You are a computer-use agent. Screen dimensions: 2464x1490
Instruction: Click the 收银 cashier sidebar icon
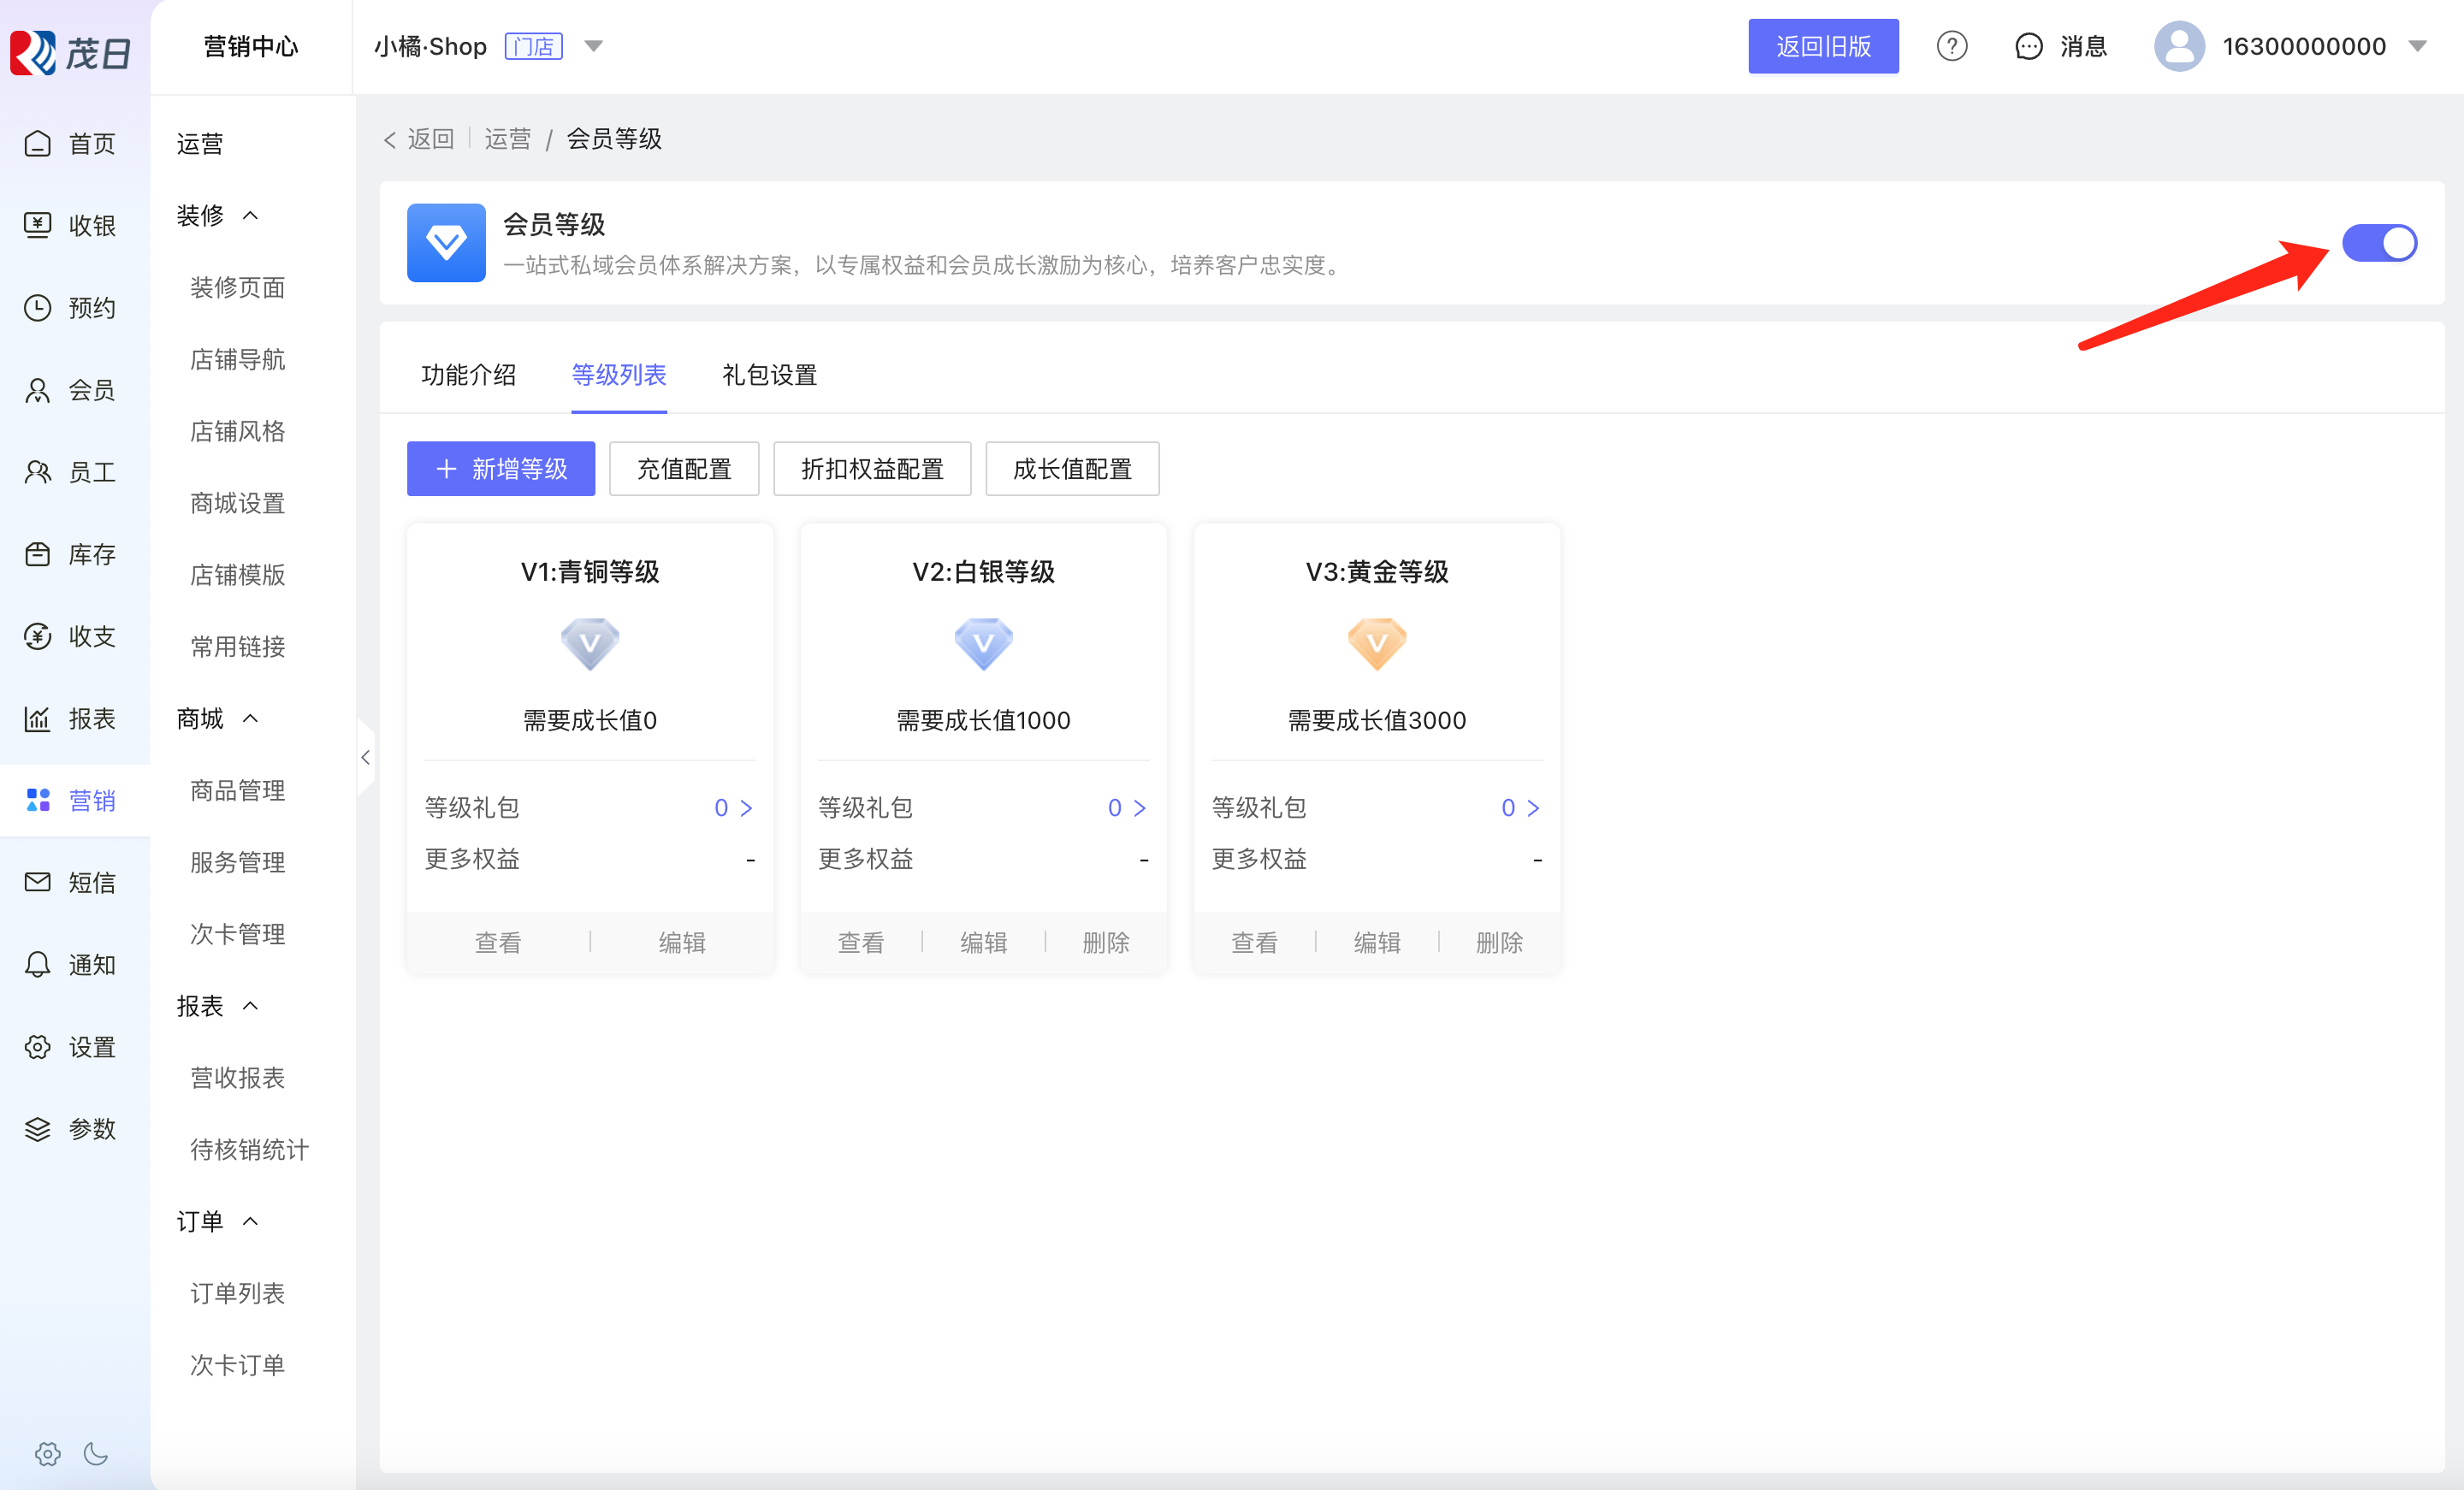[38, 225]
